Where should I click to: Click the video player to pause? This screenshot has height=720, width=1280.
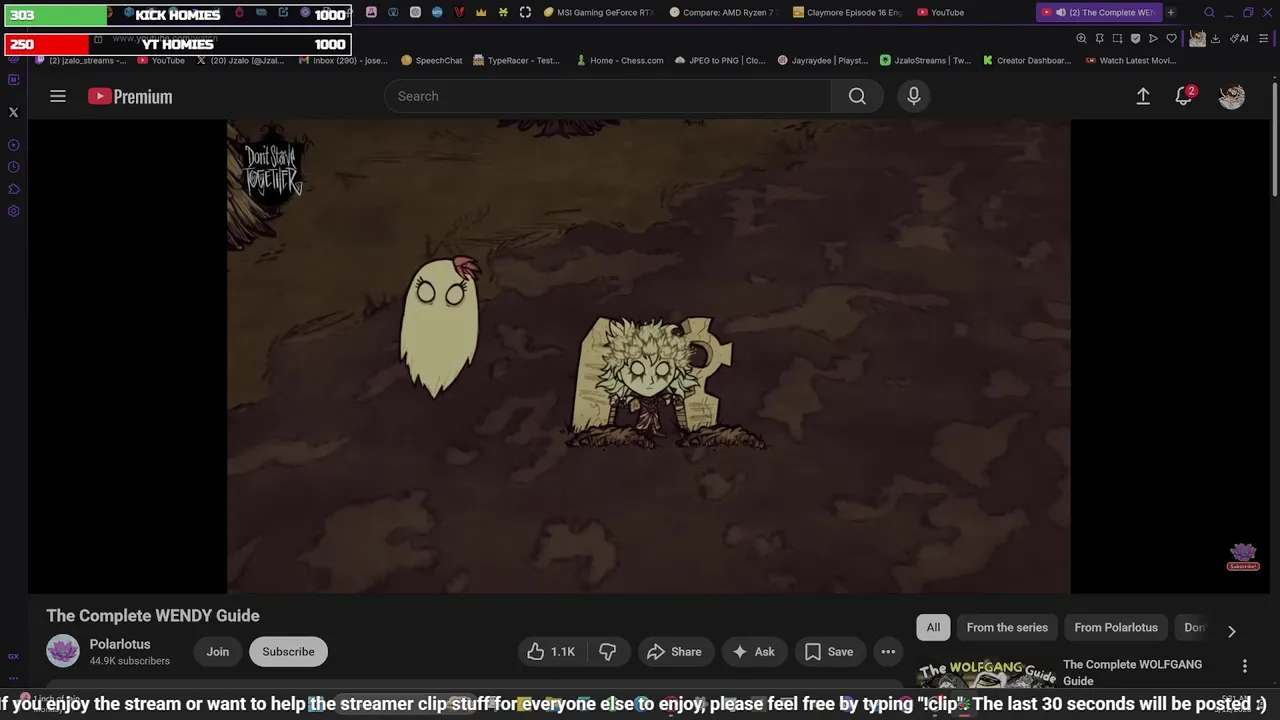648,357
